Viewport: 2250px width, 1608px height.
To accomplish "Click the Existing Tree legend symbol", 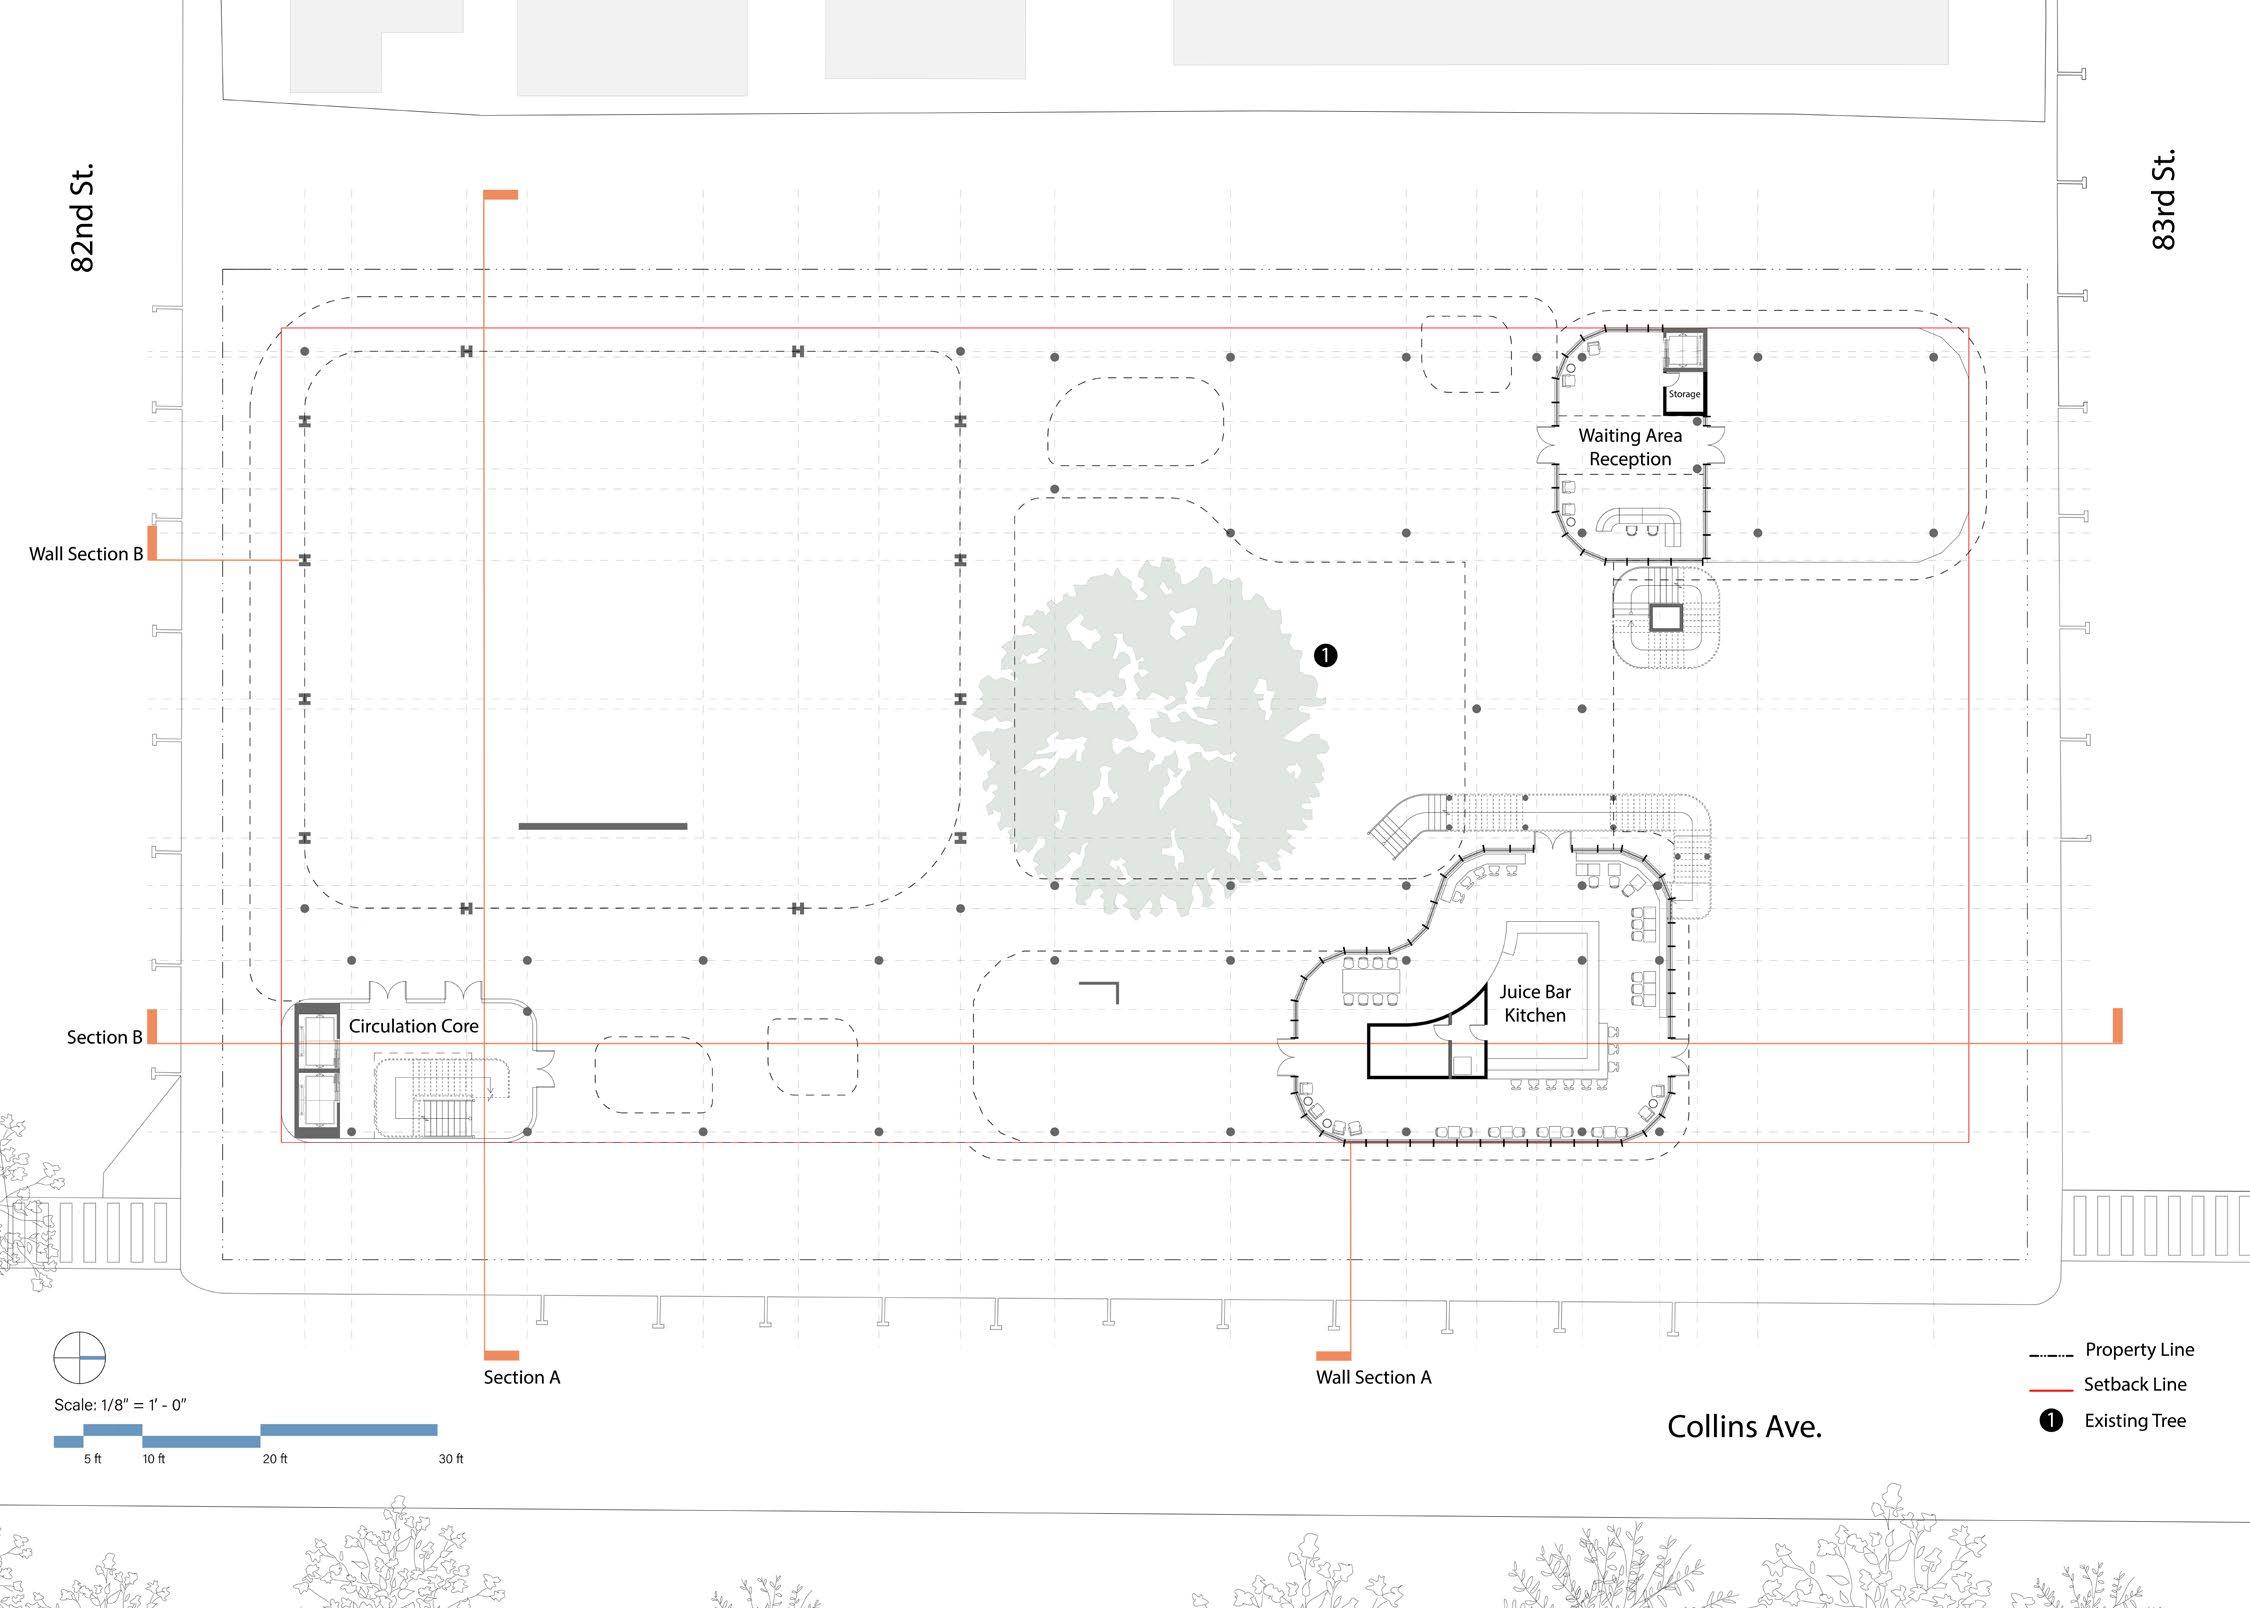I will pos(2050,1421).
